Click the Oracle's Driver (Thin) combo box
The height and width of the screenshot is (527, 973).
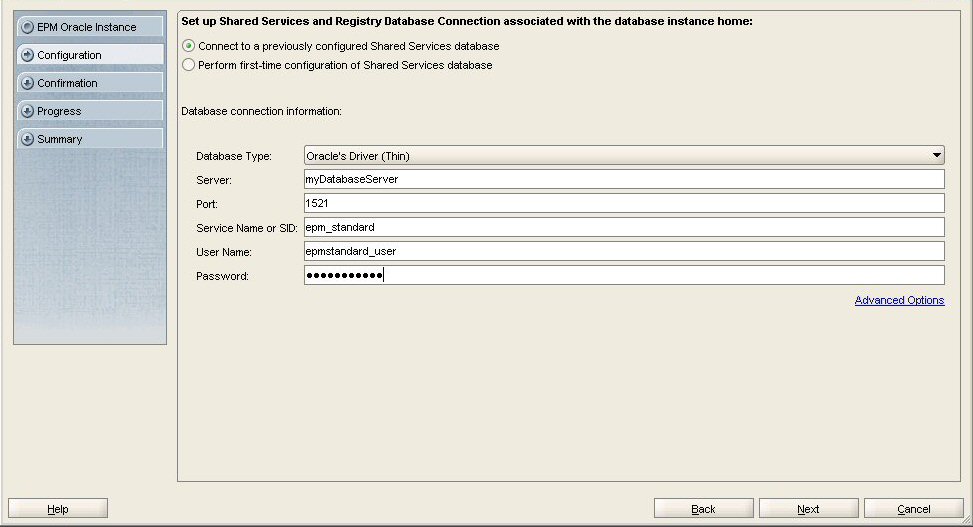click(x=624, y=155)
